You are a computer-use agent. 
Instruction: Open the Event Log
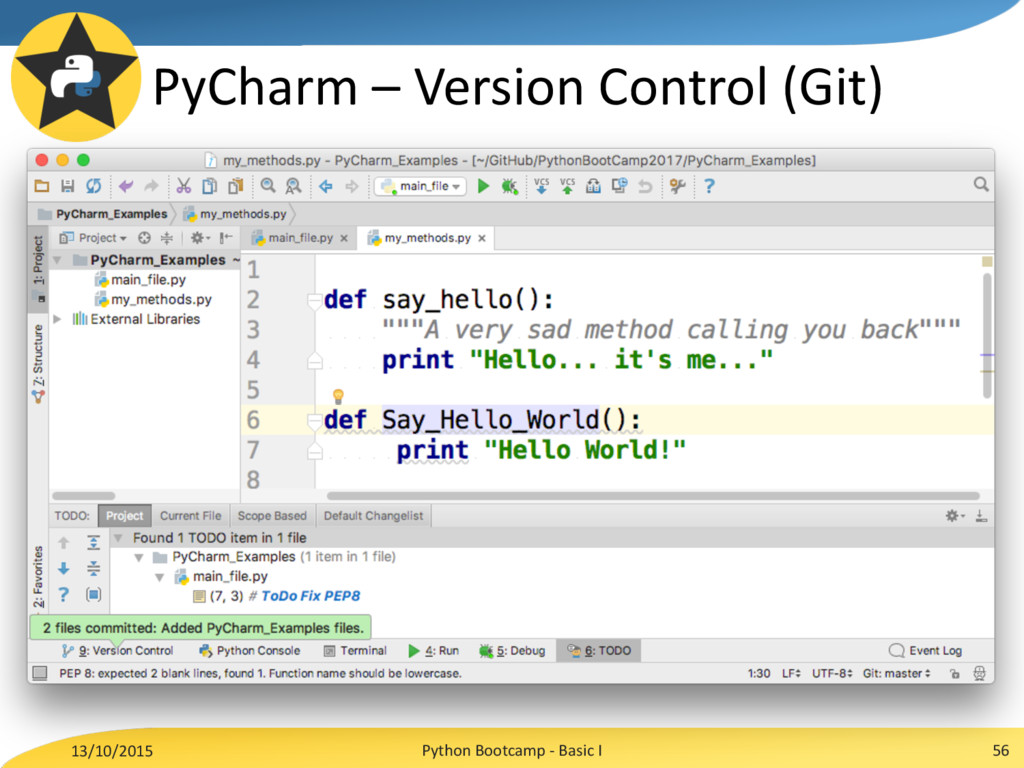[x=925, y=651]
